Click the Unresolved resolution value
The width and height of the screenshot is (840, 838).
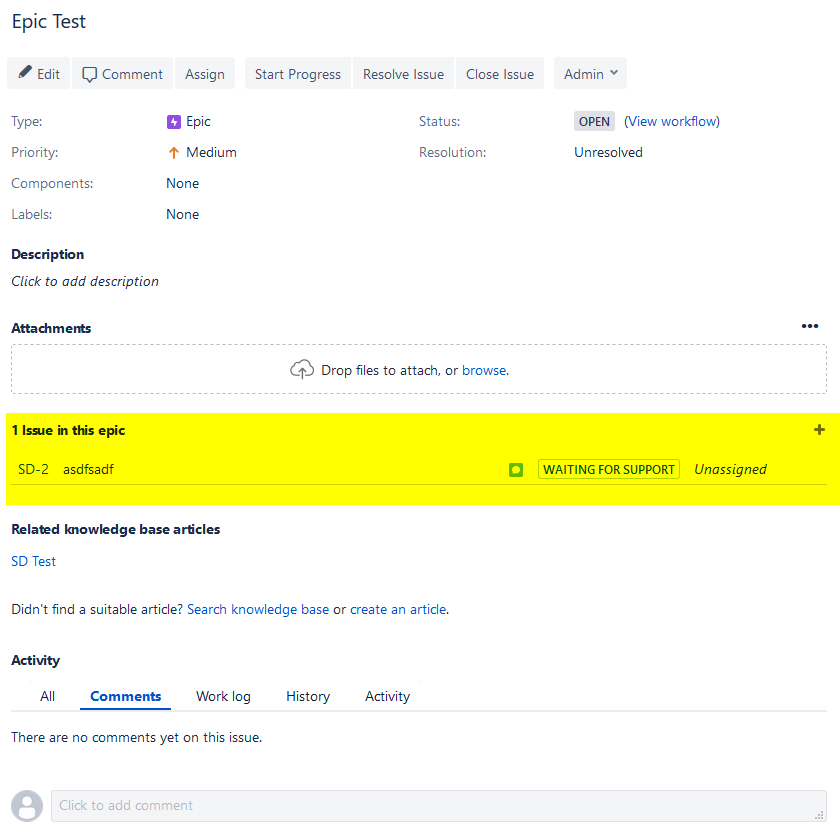pos(608,153)
